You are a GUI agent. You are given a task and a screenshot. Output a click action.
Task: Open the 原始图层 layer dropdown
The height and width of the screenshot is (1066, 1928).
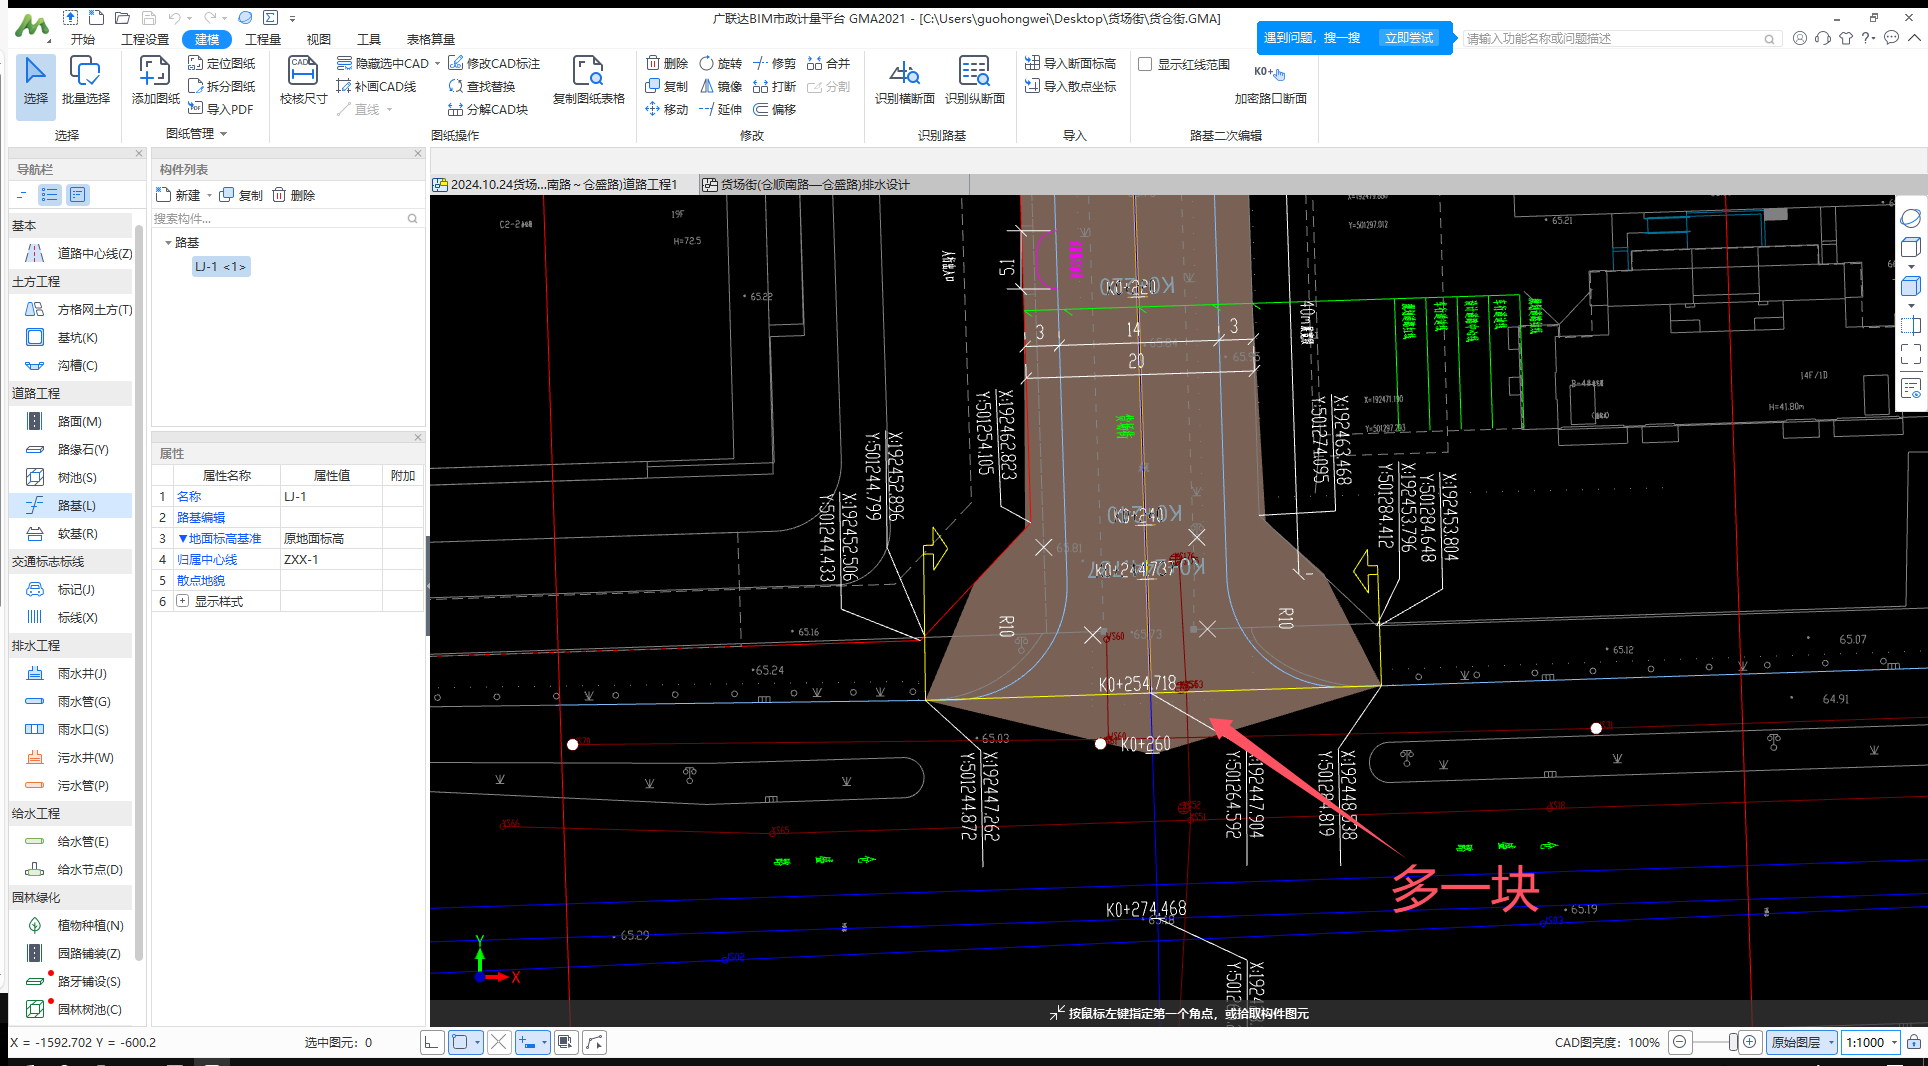pos(1830,1042)
